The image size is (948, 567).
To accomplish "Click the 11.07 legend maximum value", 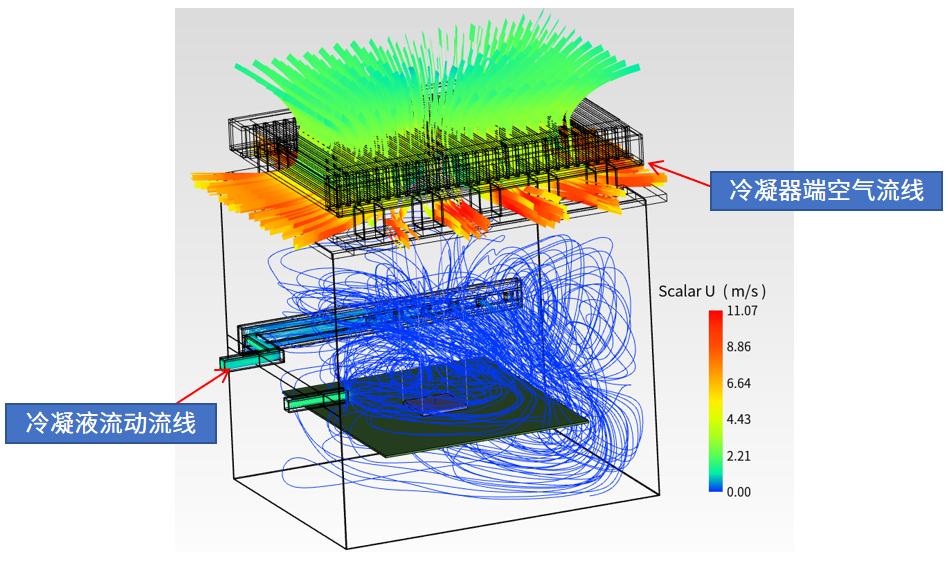I will coord(742,311).
